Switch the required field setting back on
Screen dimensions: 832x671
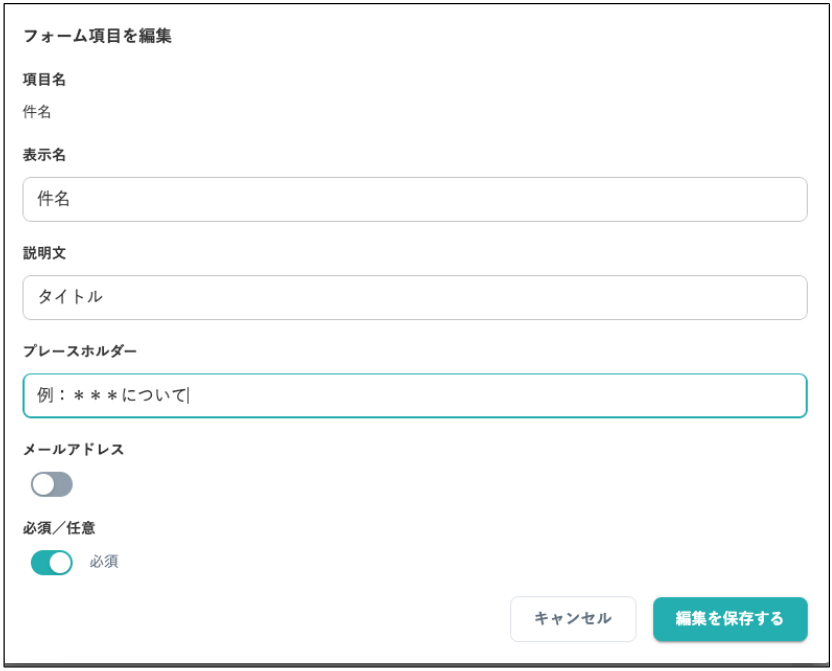tap(51, 562)
